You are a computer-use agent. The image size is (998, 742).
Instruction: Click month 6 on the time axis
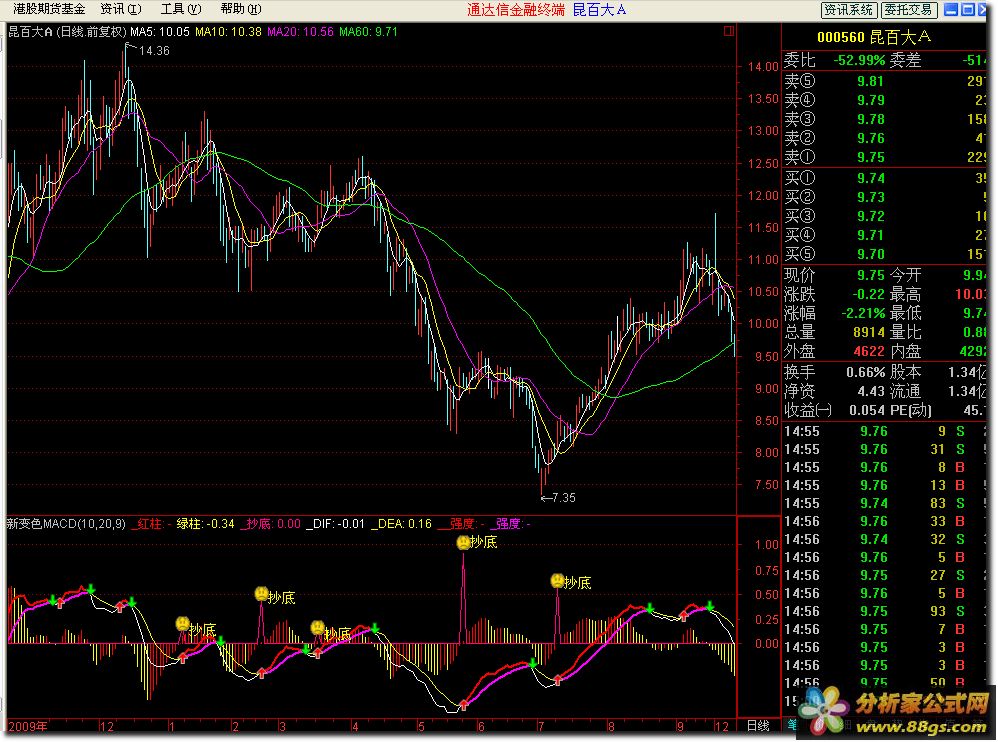[481, 726]
